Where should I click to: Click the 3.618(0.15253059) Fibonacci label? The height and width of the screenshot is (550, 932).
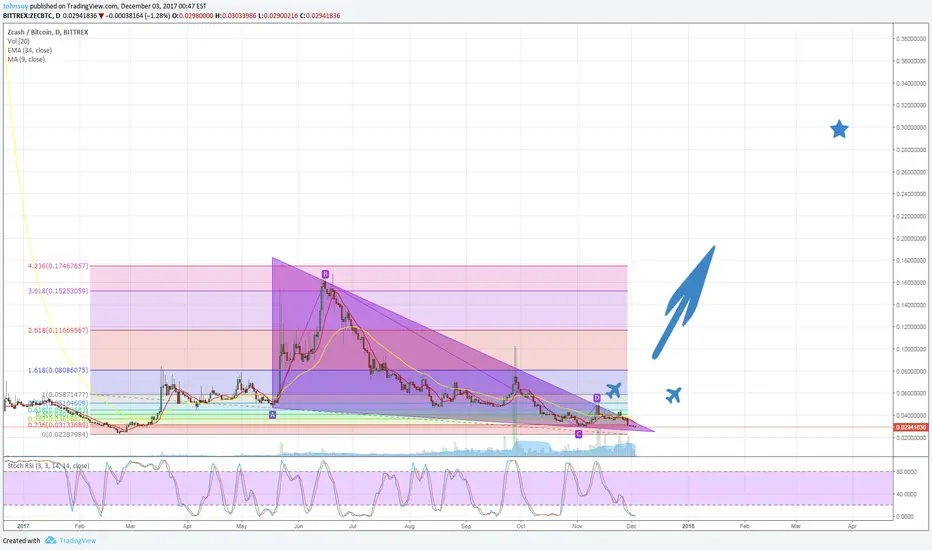point(58,291)
